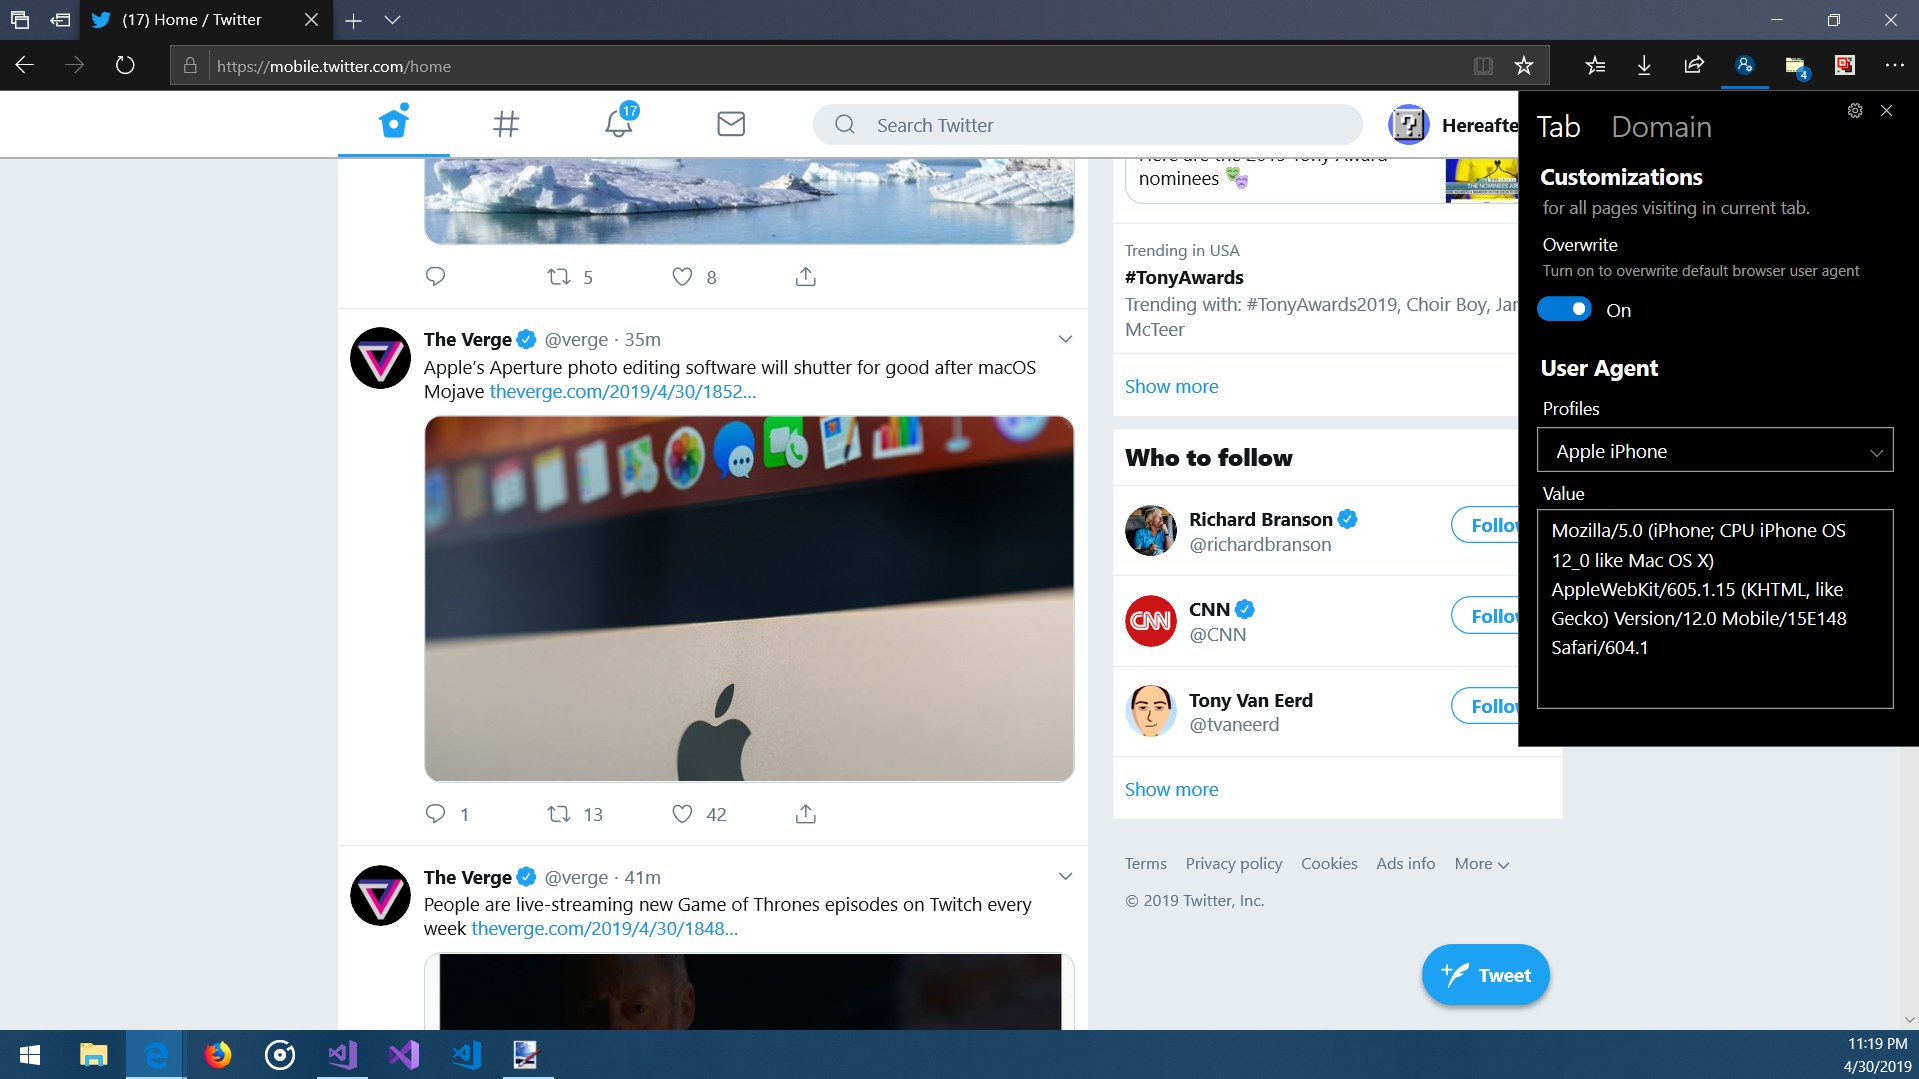Open the Profiles dropdown showing Apple iPhone
The height and width of the screenshot is (1079, 1919).
[1715, 451]
